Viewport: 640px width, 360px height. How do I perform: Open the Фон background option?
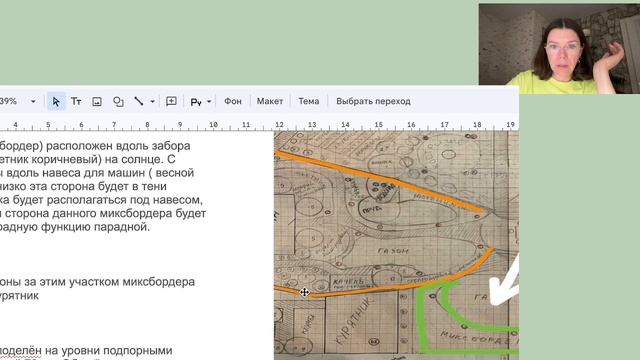pyautogui.click(x=233, y=101)
